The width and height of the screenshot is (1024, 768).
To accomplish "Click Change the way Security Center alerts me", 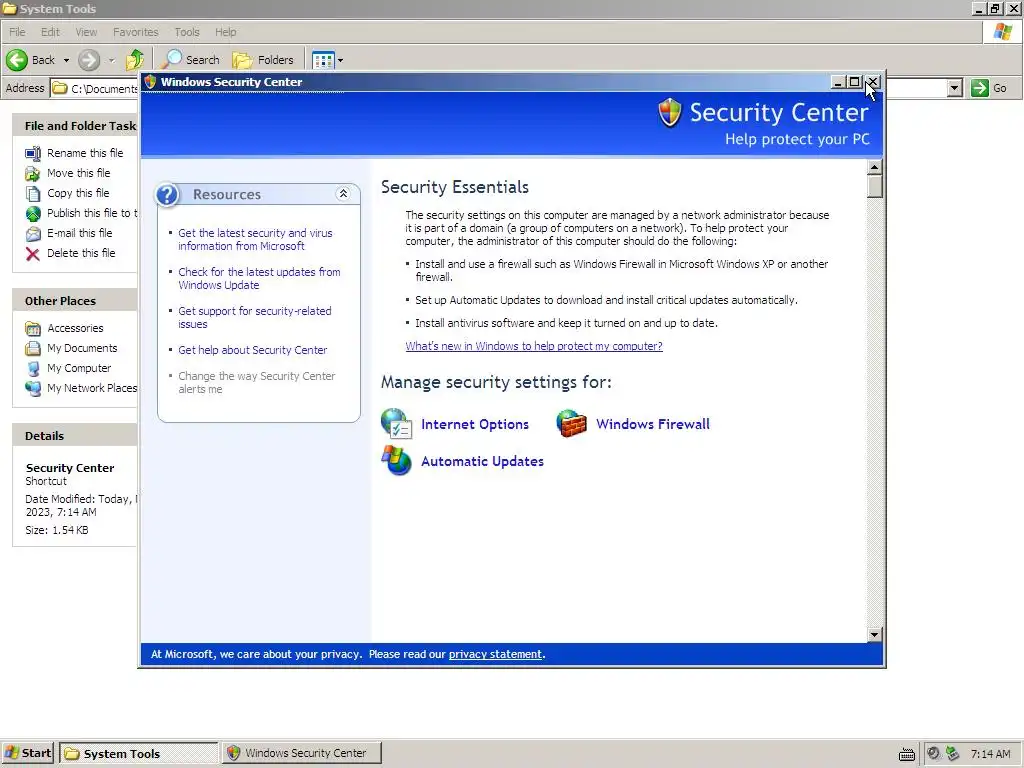I will 257,383.
